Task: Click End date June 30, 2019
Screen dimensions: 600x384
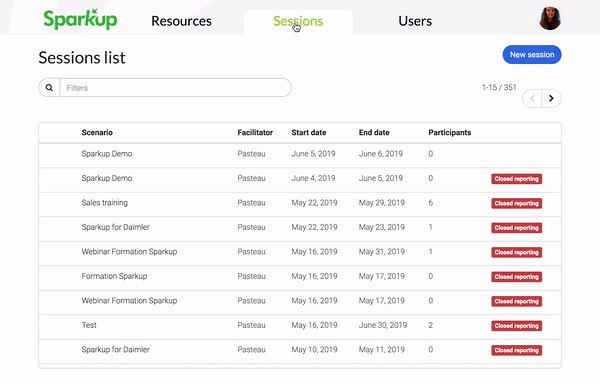Action: pos(383,325)
